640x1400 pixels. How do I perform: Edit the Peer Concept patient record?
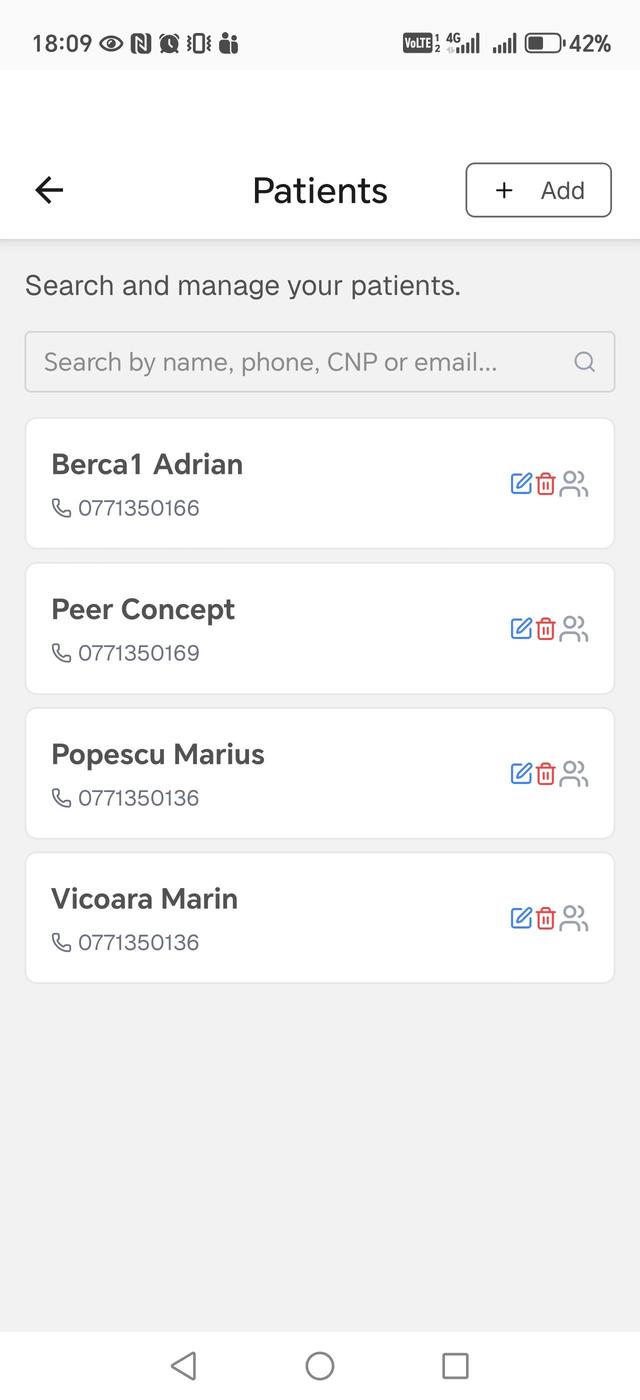(521, 629)
